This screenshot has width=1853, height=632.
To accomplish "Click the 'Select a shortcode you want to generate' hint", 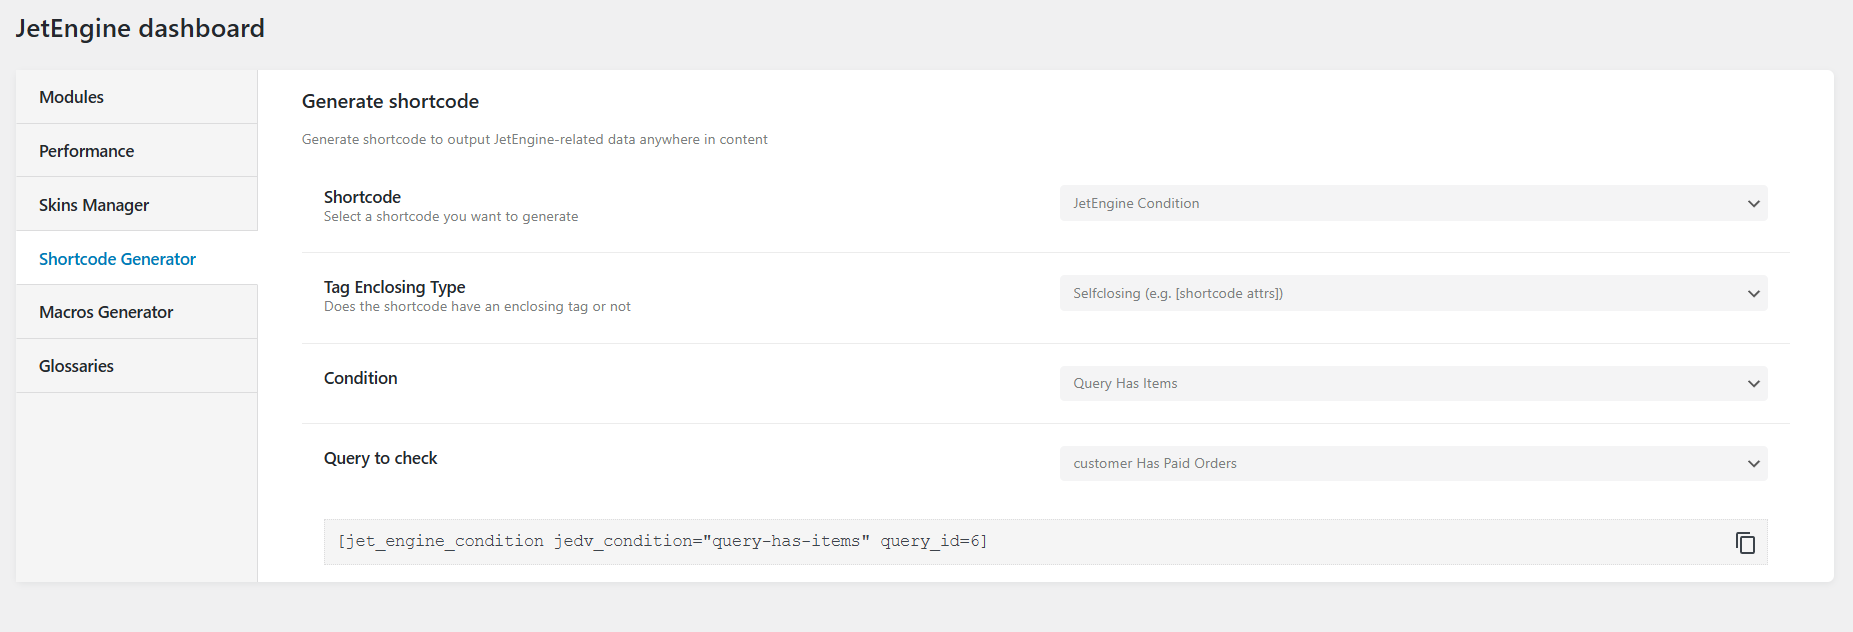I will [451, 216].
